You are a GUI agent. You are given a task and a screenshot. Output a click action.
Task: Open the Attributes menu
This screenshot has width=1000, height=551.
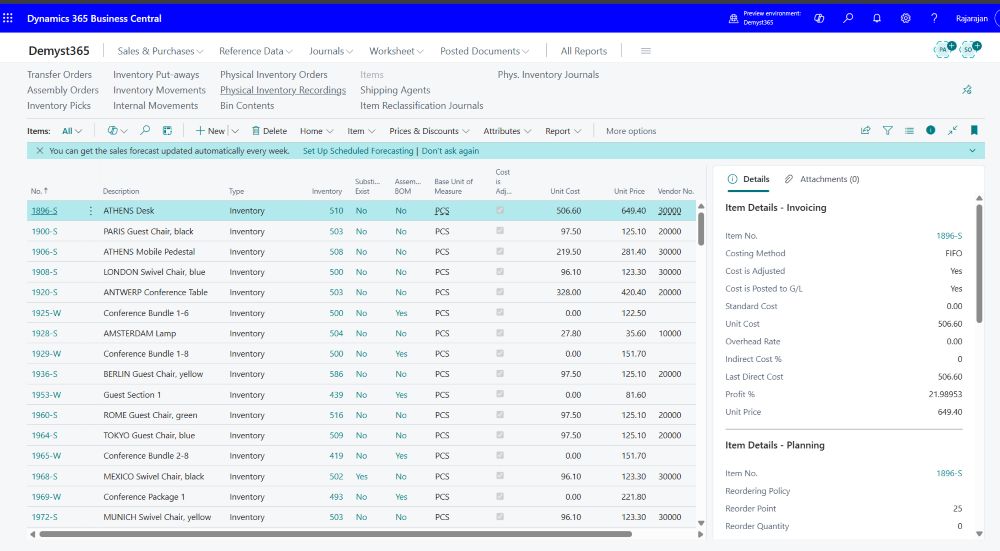point(507,131)
